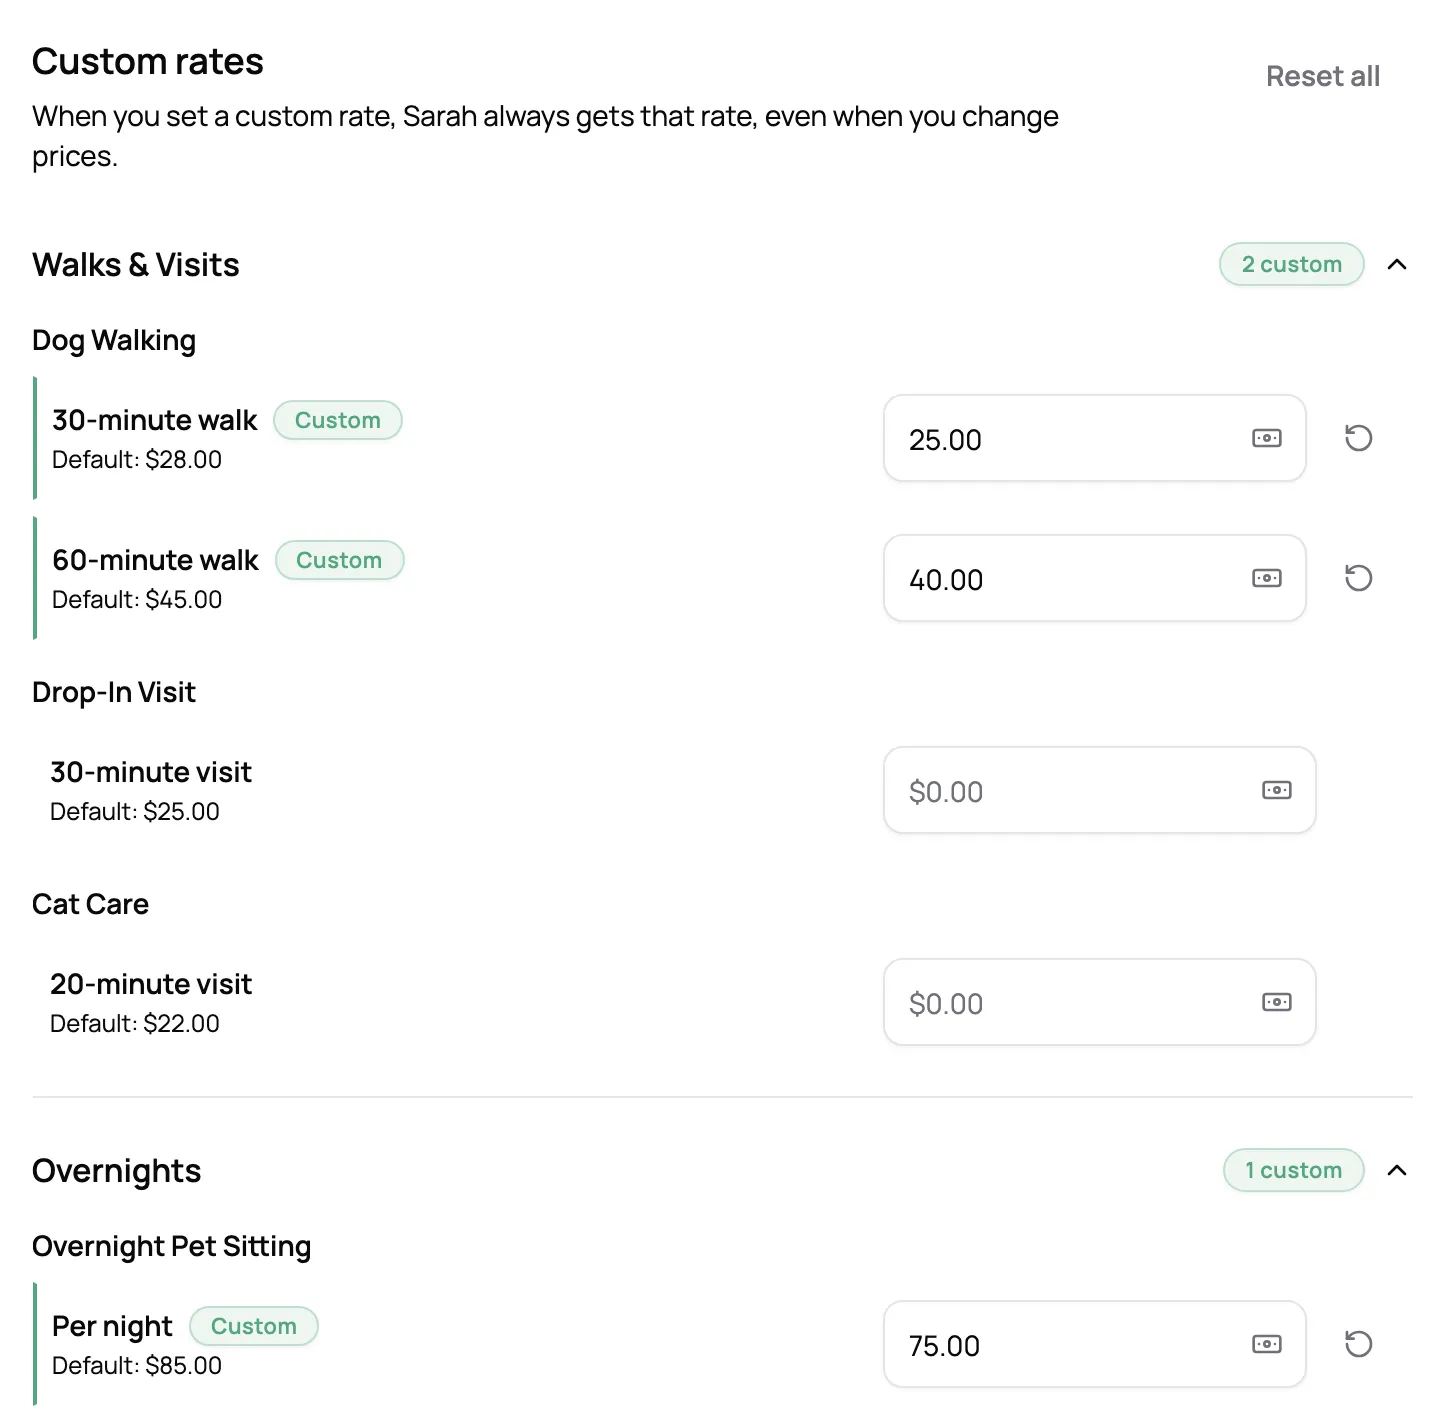Edit the Per night rate field
The height and width of the screenshot is (1414, 1444).
tap(1095, 1344)
